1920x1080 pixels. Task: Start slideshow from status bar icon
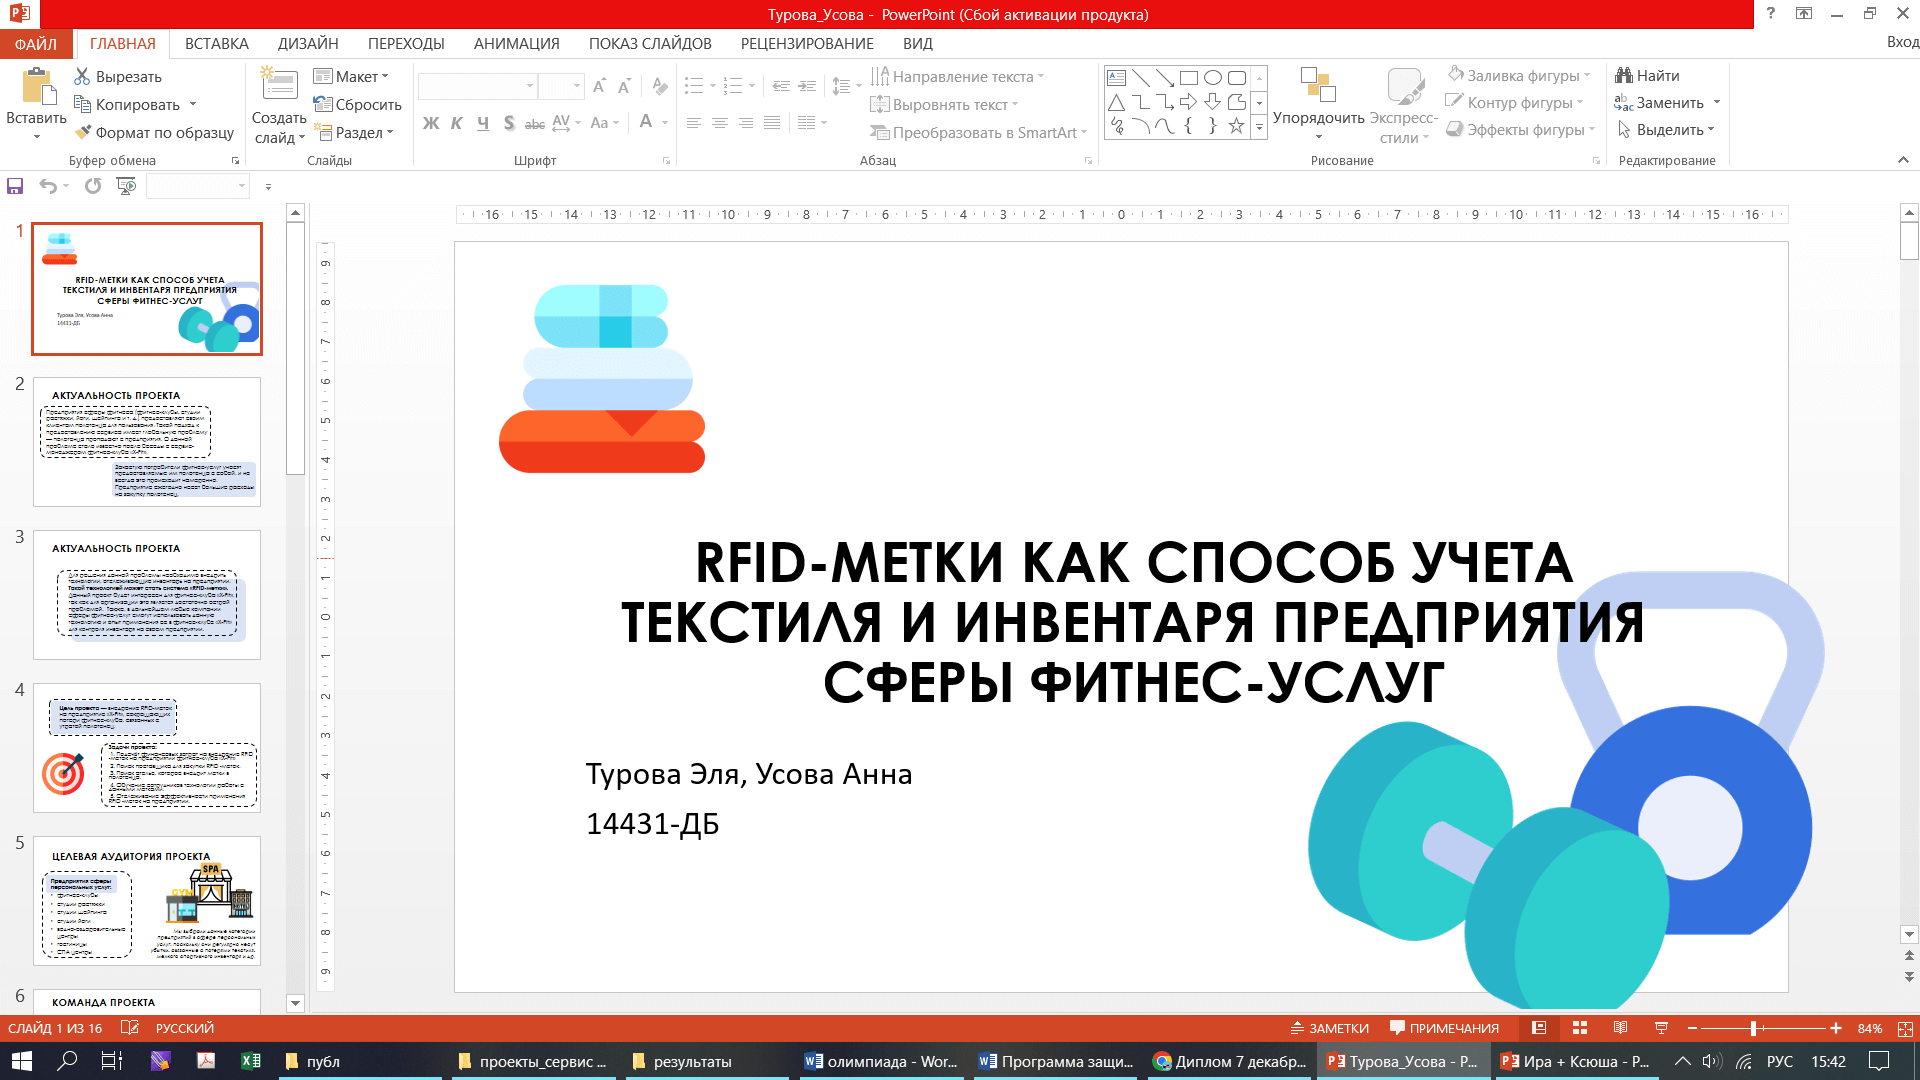[x=1661, y=1028]
